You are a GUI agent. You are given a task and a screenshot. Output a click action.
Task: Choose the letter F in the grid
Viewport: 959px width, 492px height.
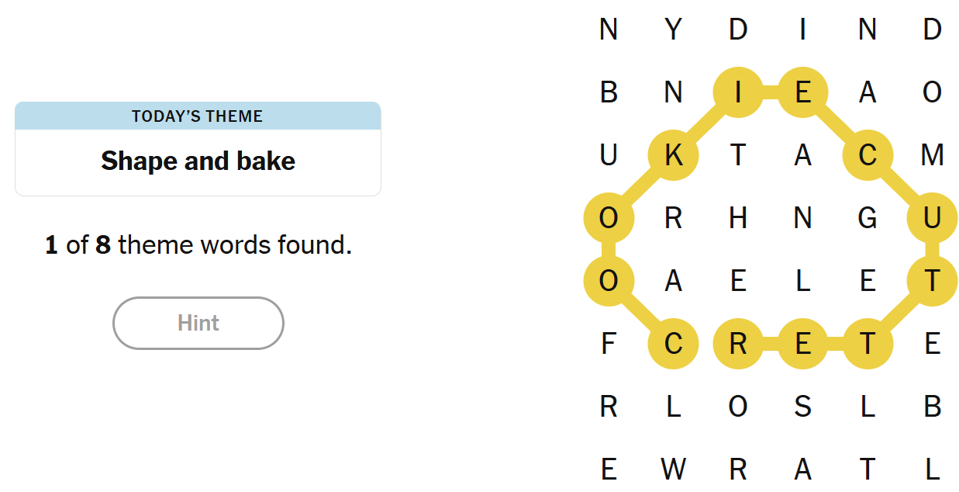click(608, 344)
